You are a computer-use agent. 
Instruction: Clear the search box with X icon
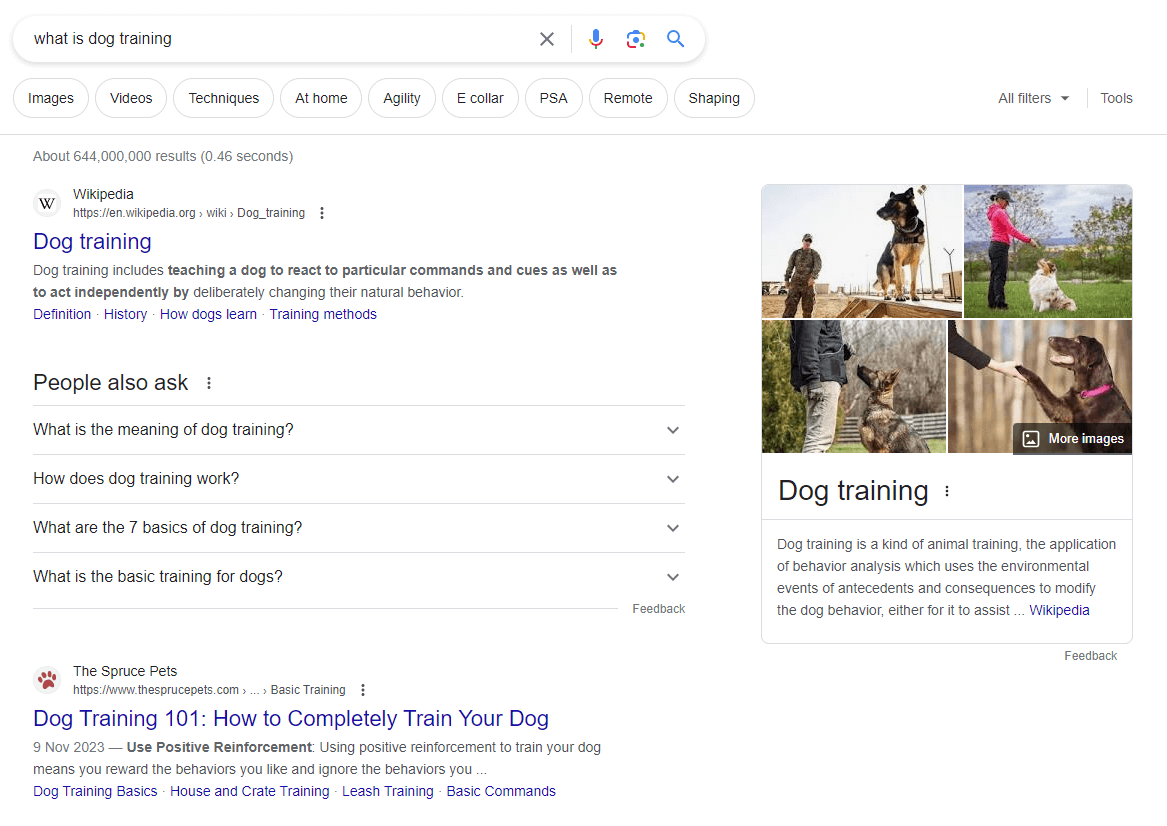547,39
